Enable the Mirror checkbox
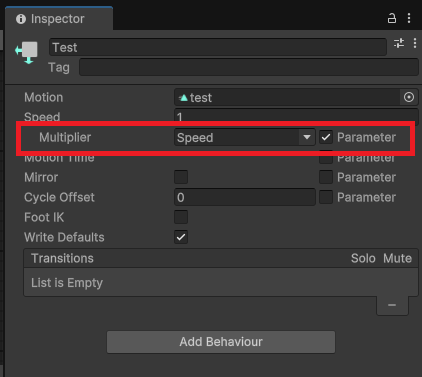422x377 pixels. coord(181,177)
